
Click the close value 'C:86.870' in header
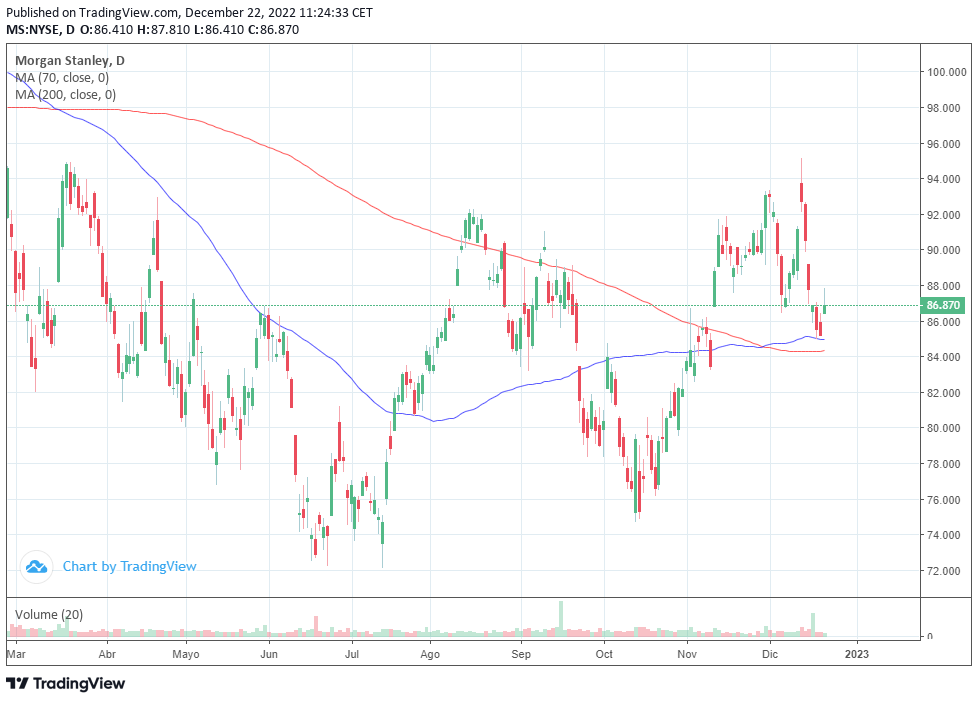point(273,29)
